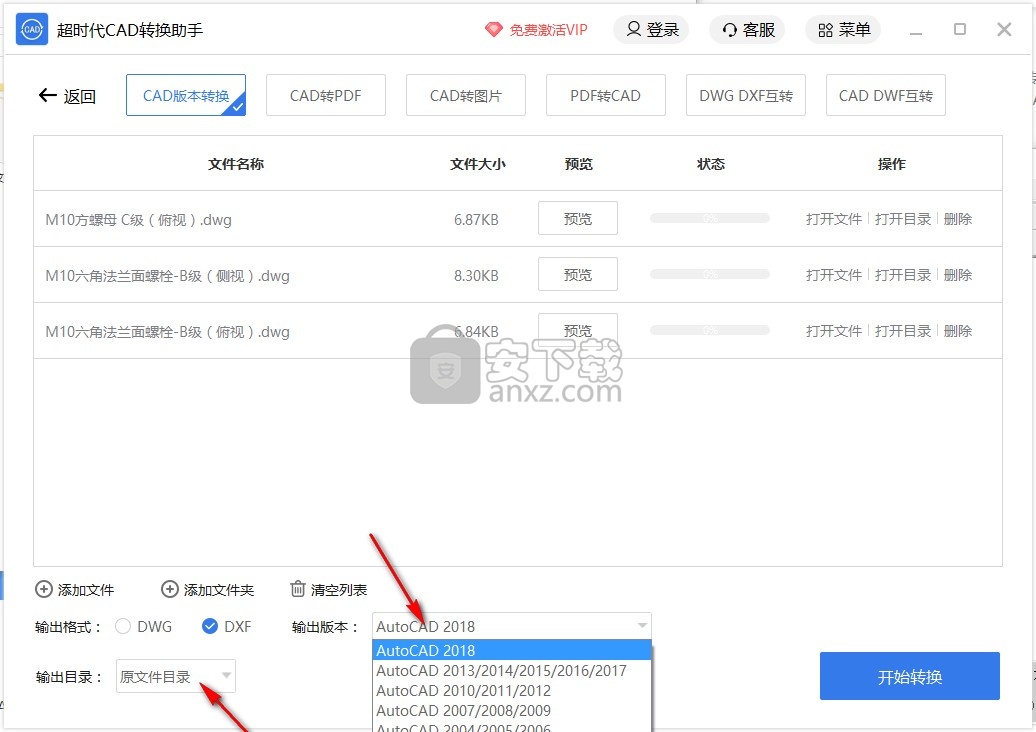The height and width of the screenshot is (732, 1036).
Task: Choose AutoCAD 2018 in version list
Action: 512,650
